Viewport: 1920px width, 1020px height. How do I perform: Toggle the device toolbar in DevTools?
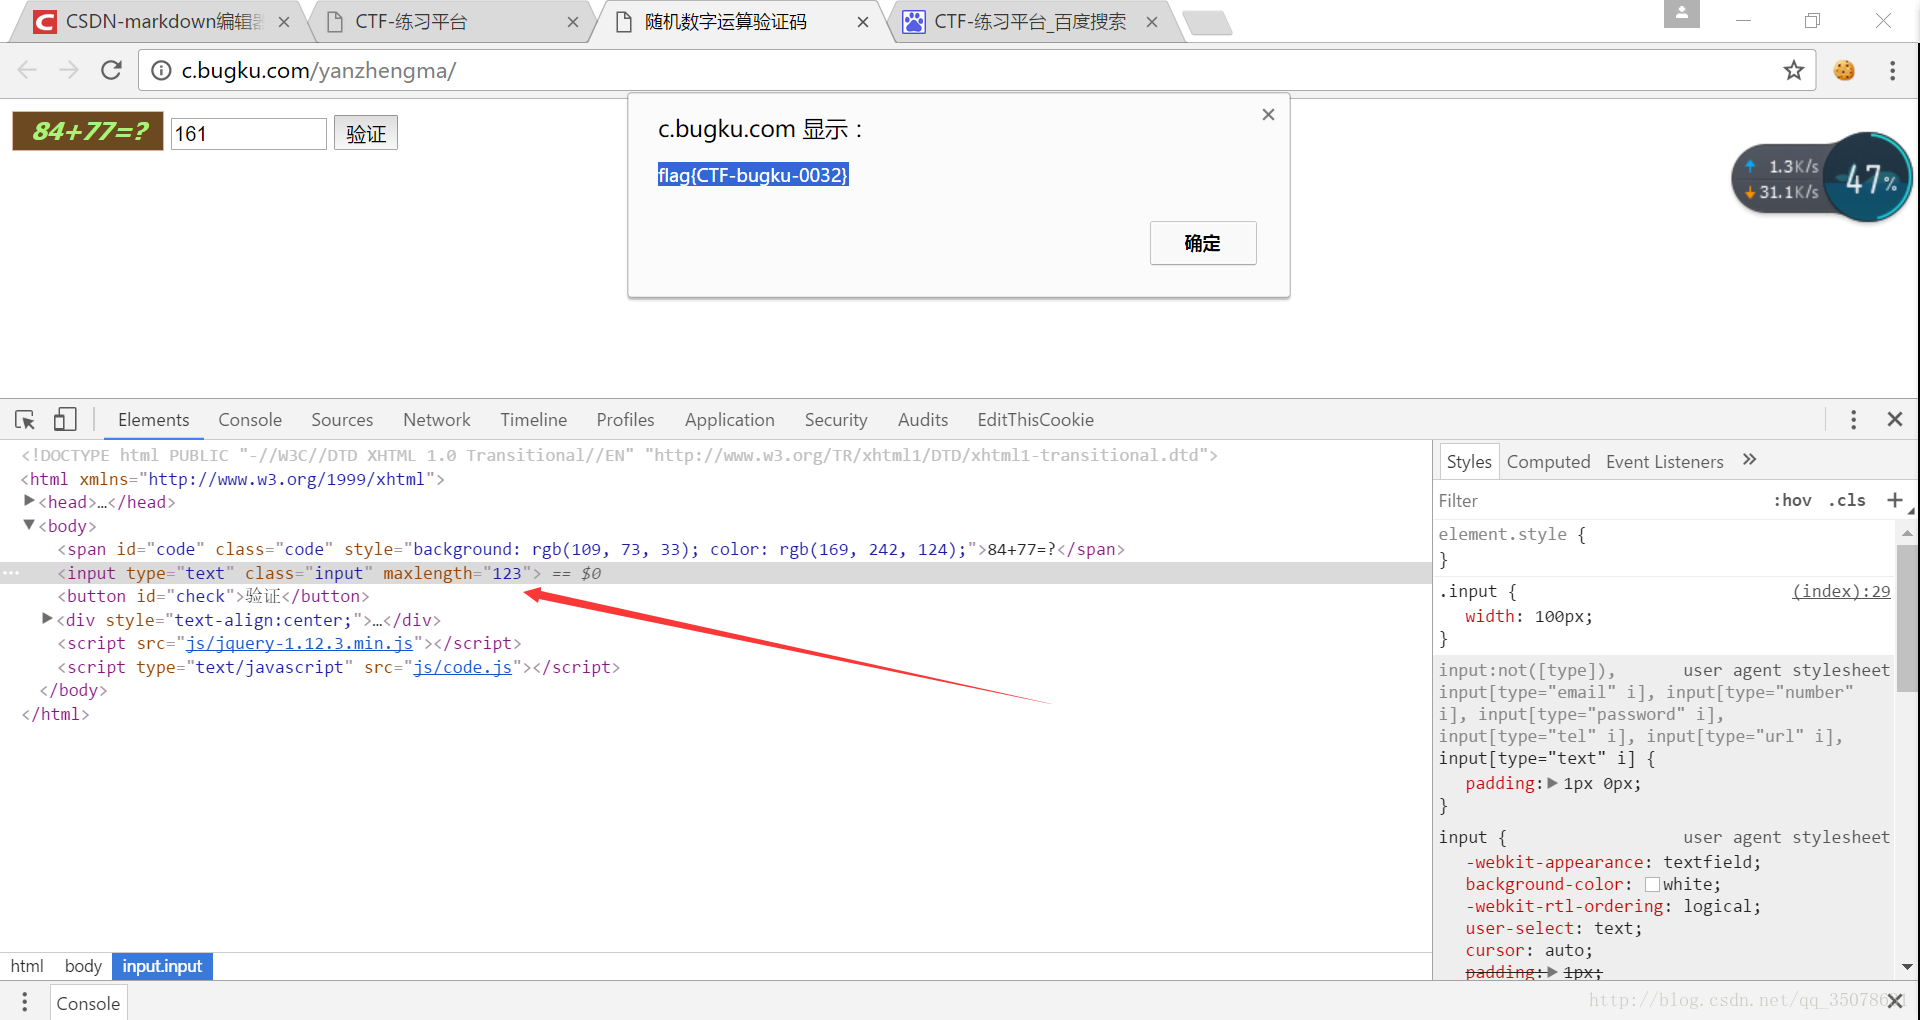point(65,420)
